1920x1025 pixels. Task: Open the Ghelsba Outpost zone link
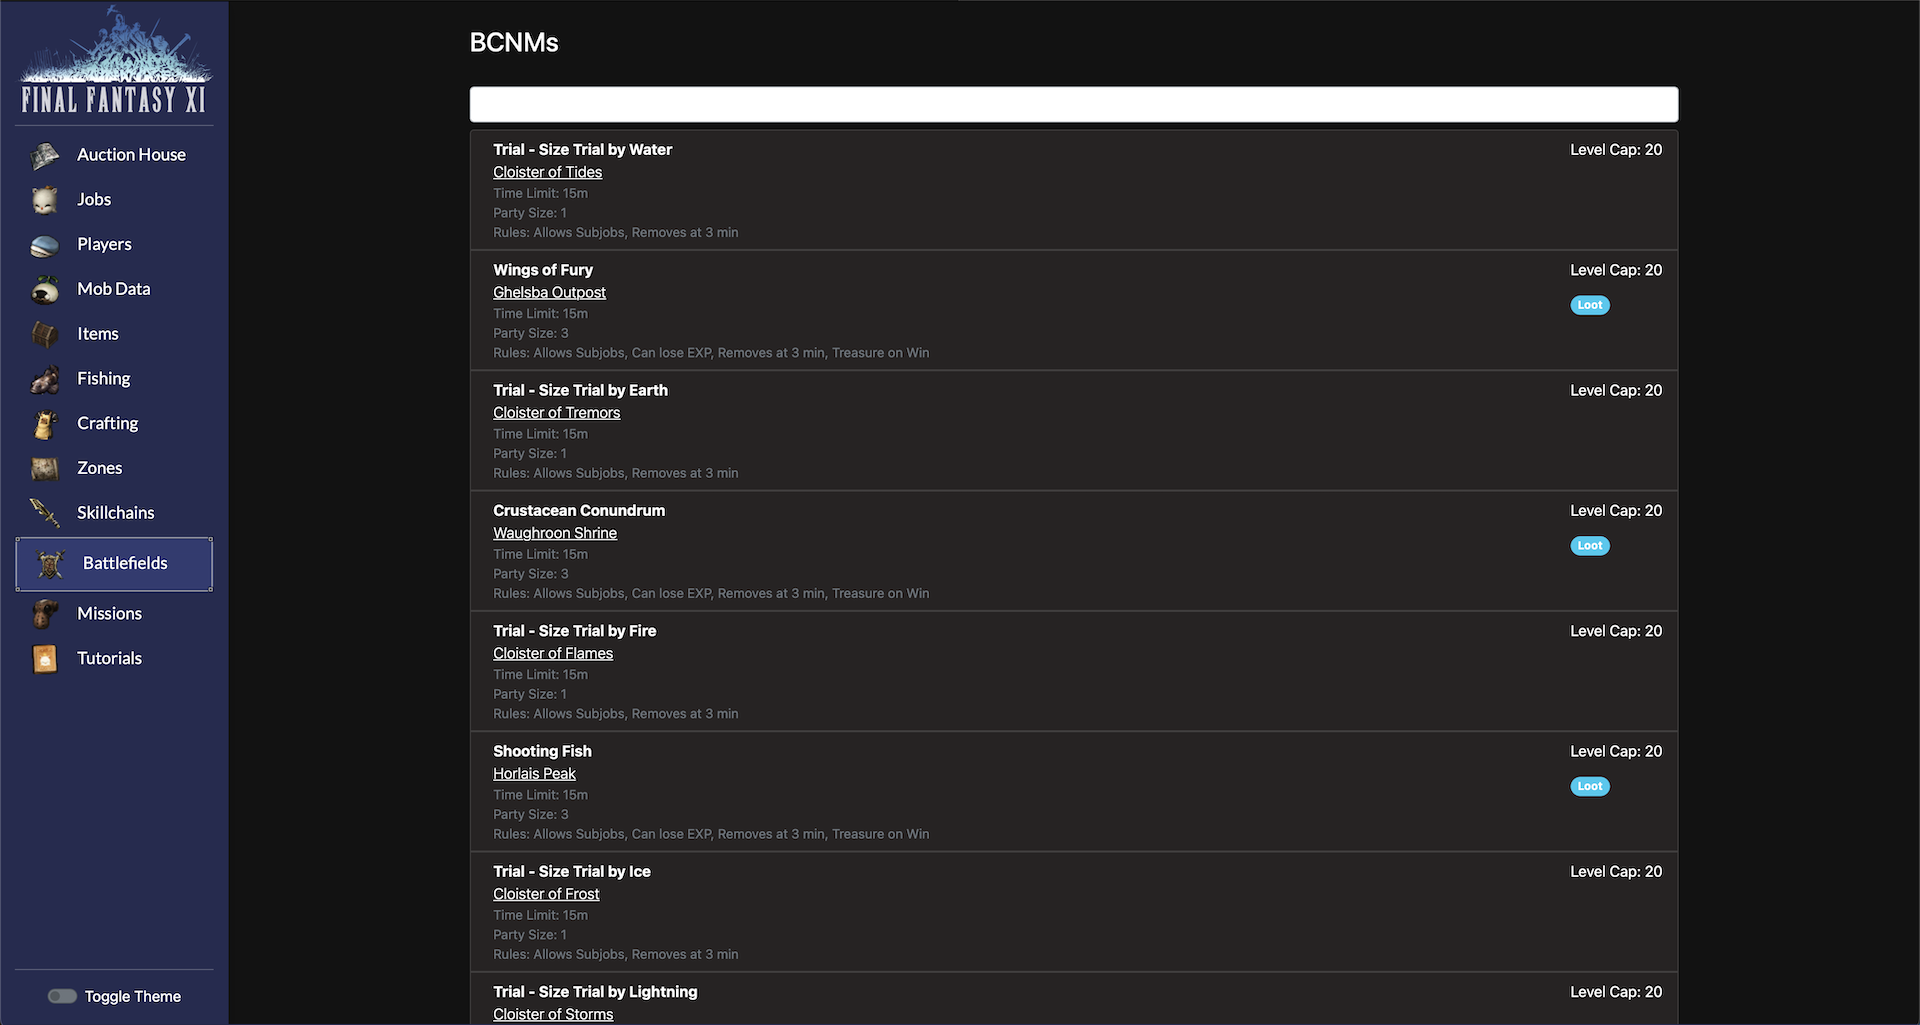tap(549, 292)
